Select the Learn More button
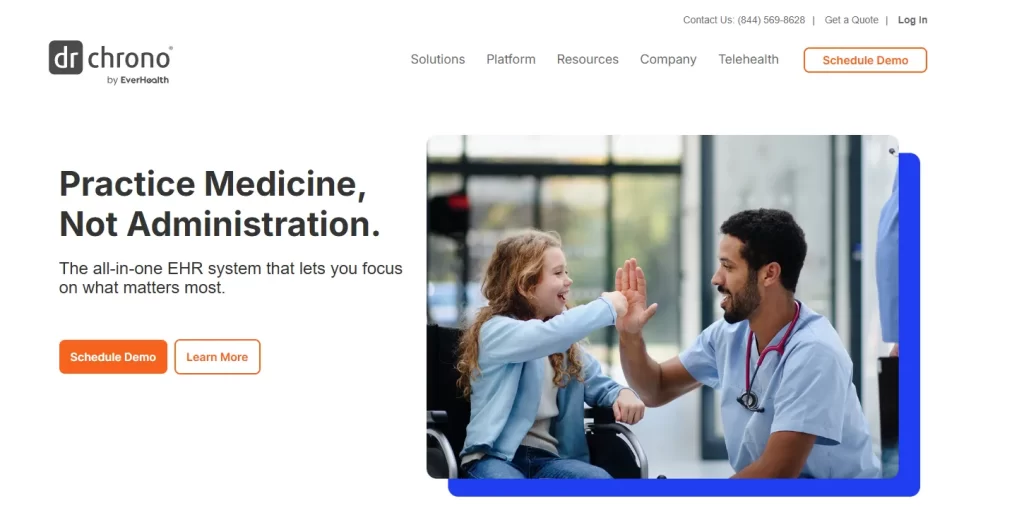Screen dimensions: 1024x520 point(217,357)
